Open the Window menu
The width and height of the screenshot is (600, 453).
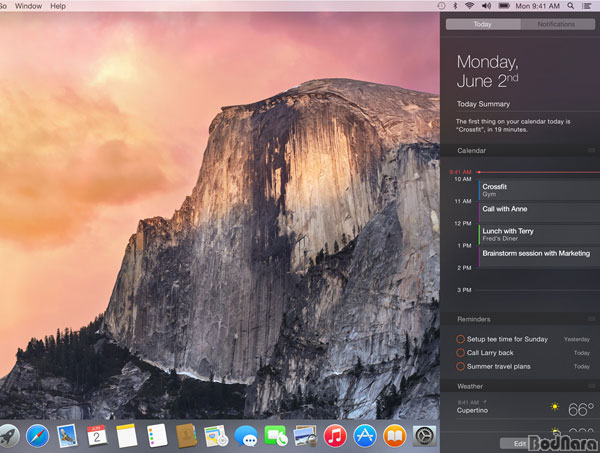[x=28, y=6]
